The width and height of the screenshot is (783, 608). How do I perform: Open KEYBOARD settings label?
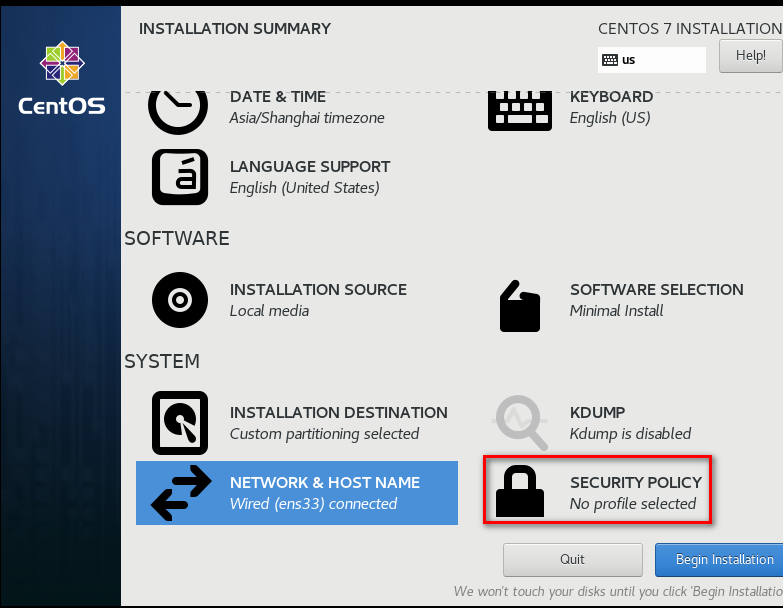(611, 96)
